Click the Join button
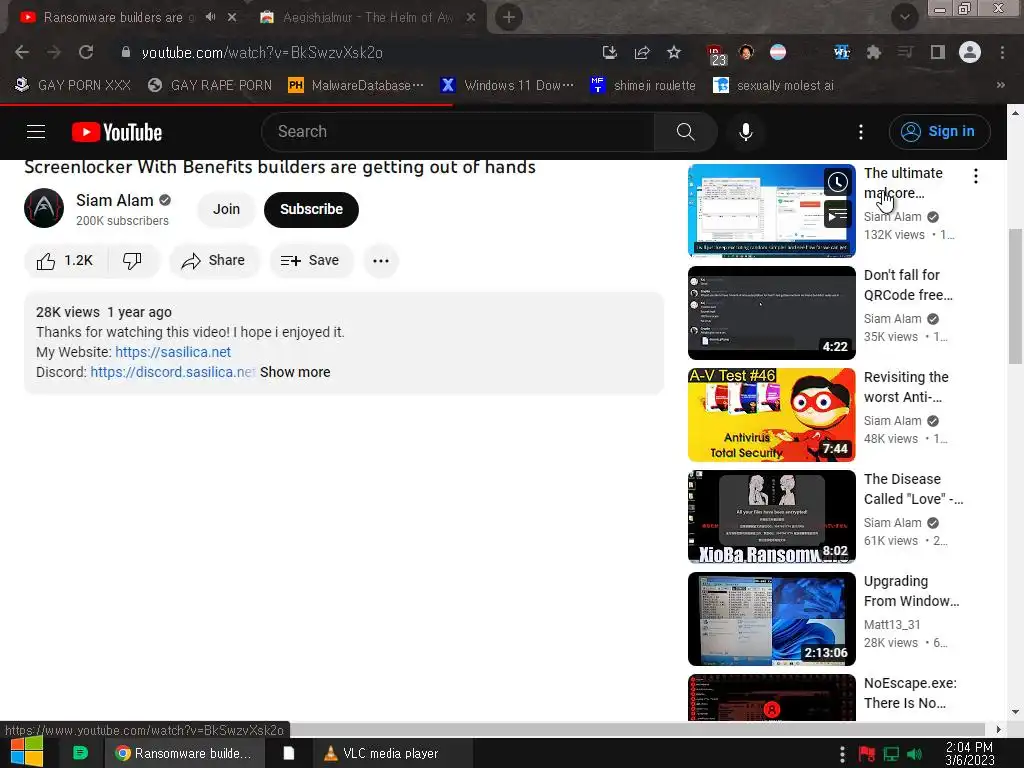 (226, 210)
